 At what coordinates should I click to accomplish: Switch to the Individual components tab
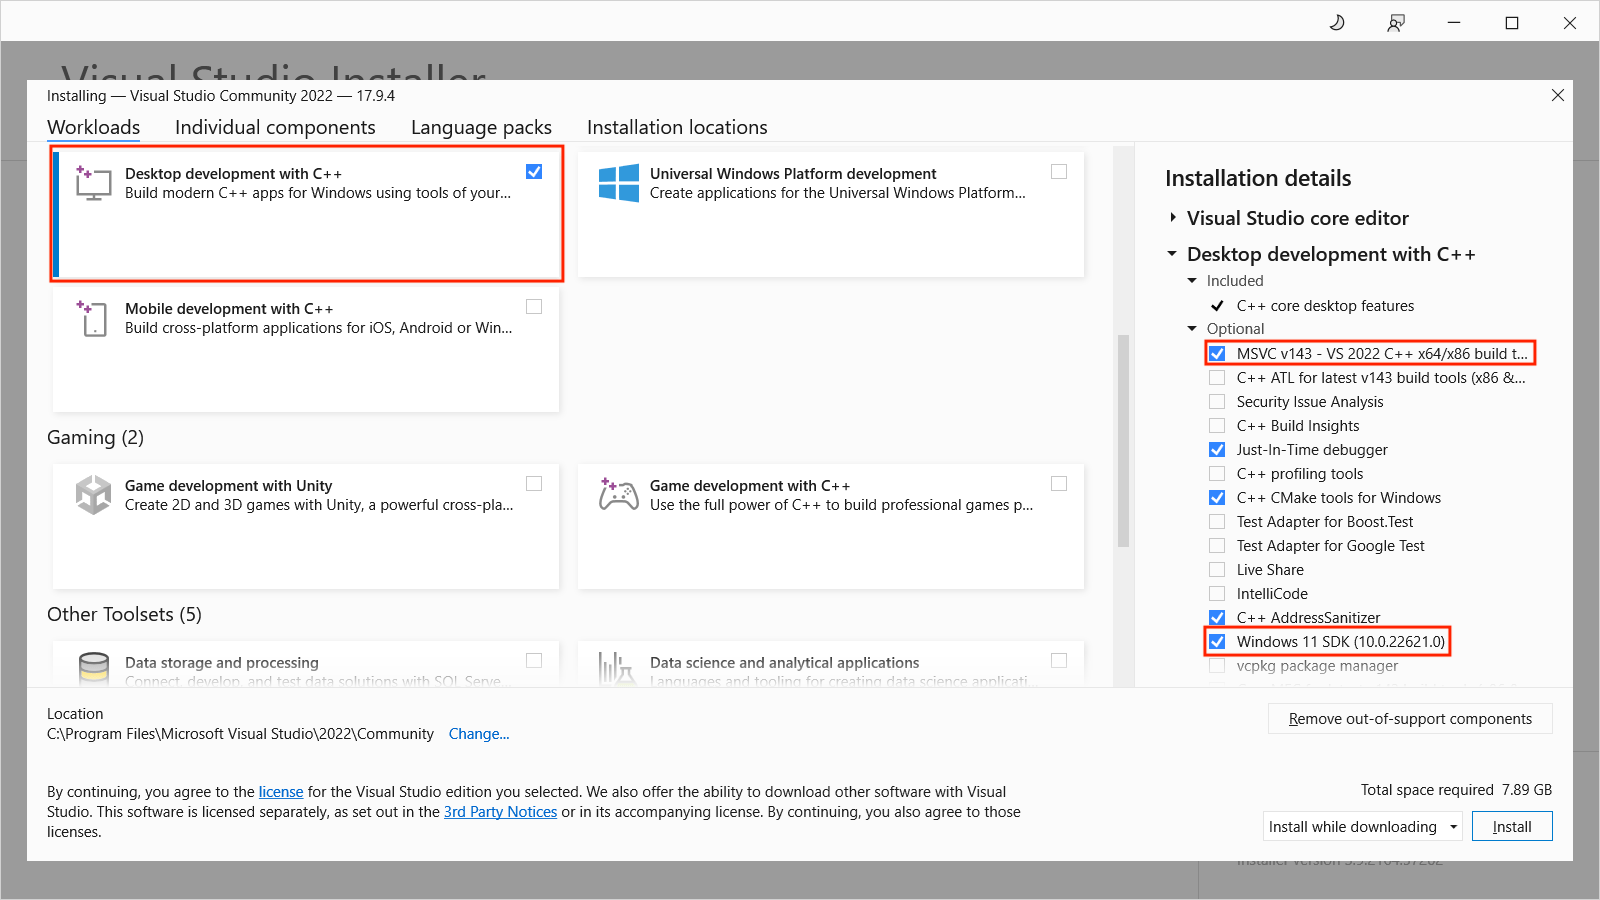pyautogui.click(x=275, y=127)
